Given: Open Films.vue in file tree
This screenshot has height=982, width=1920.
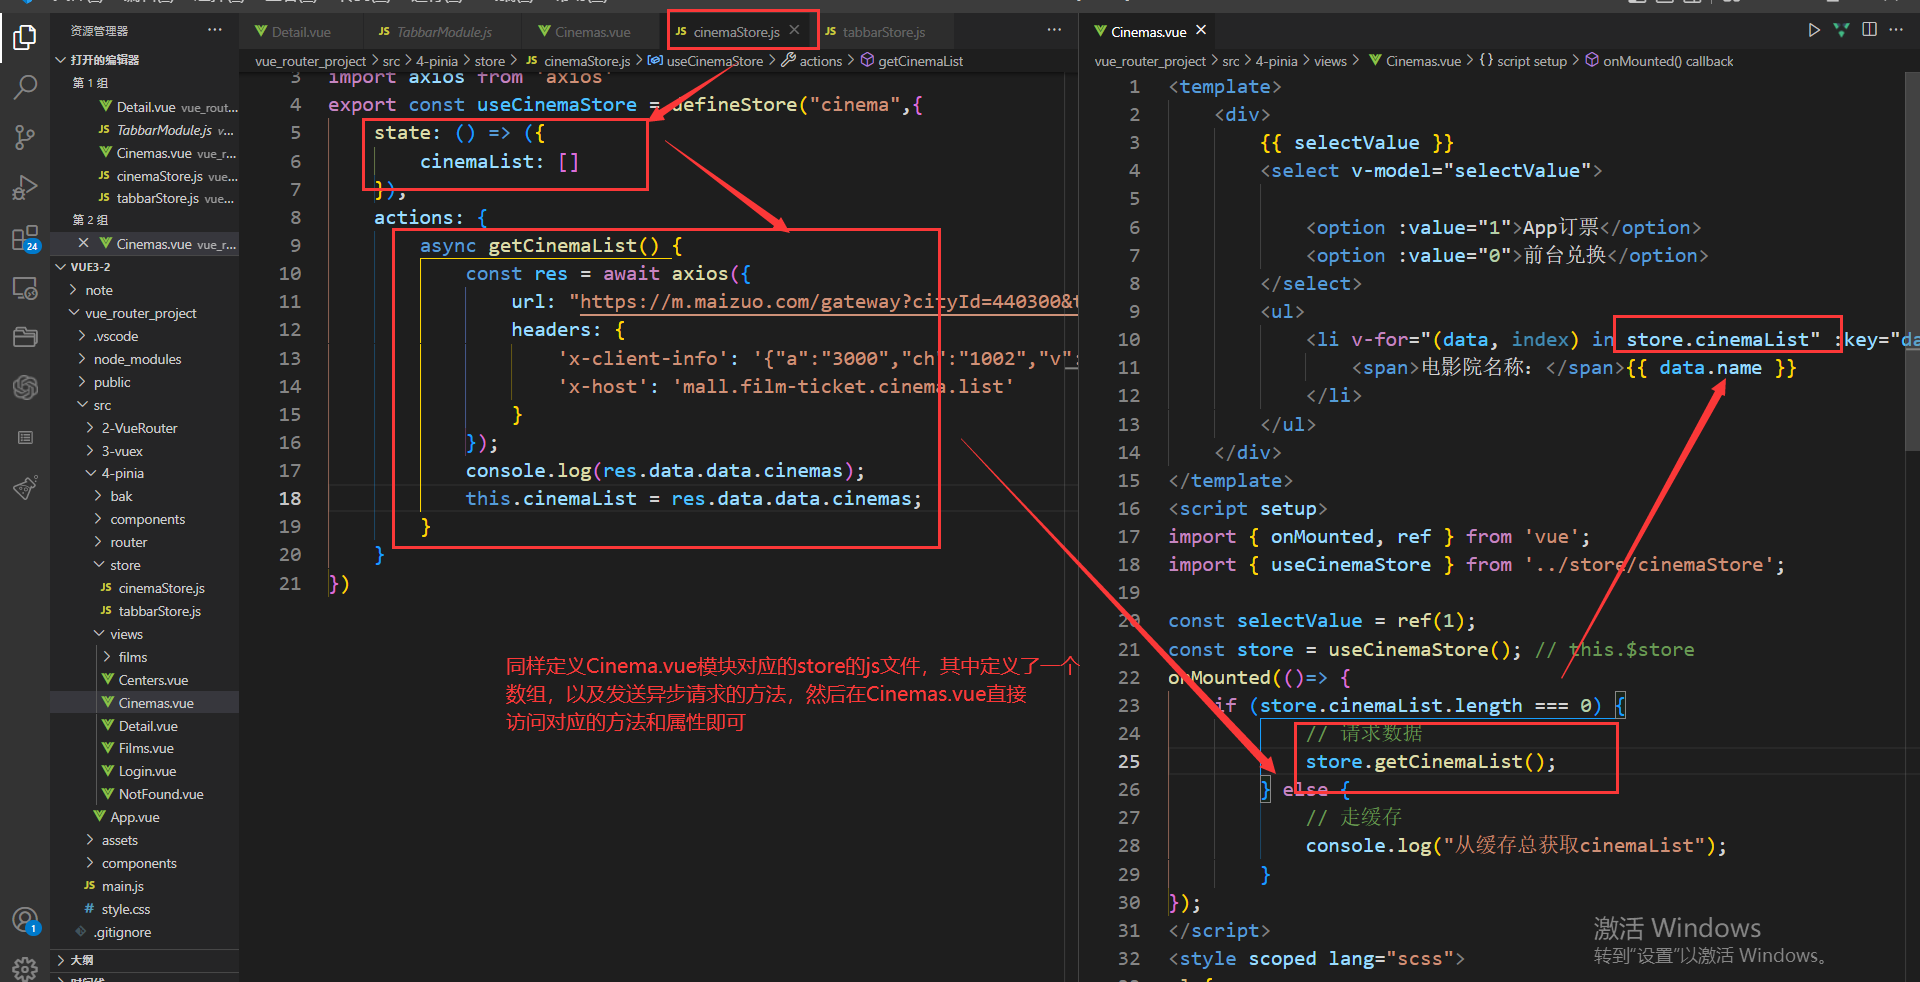Looking at the screenshot, I should pyautogui.click(x=146, y=748).
